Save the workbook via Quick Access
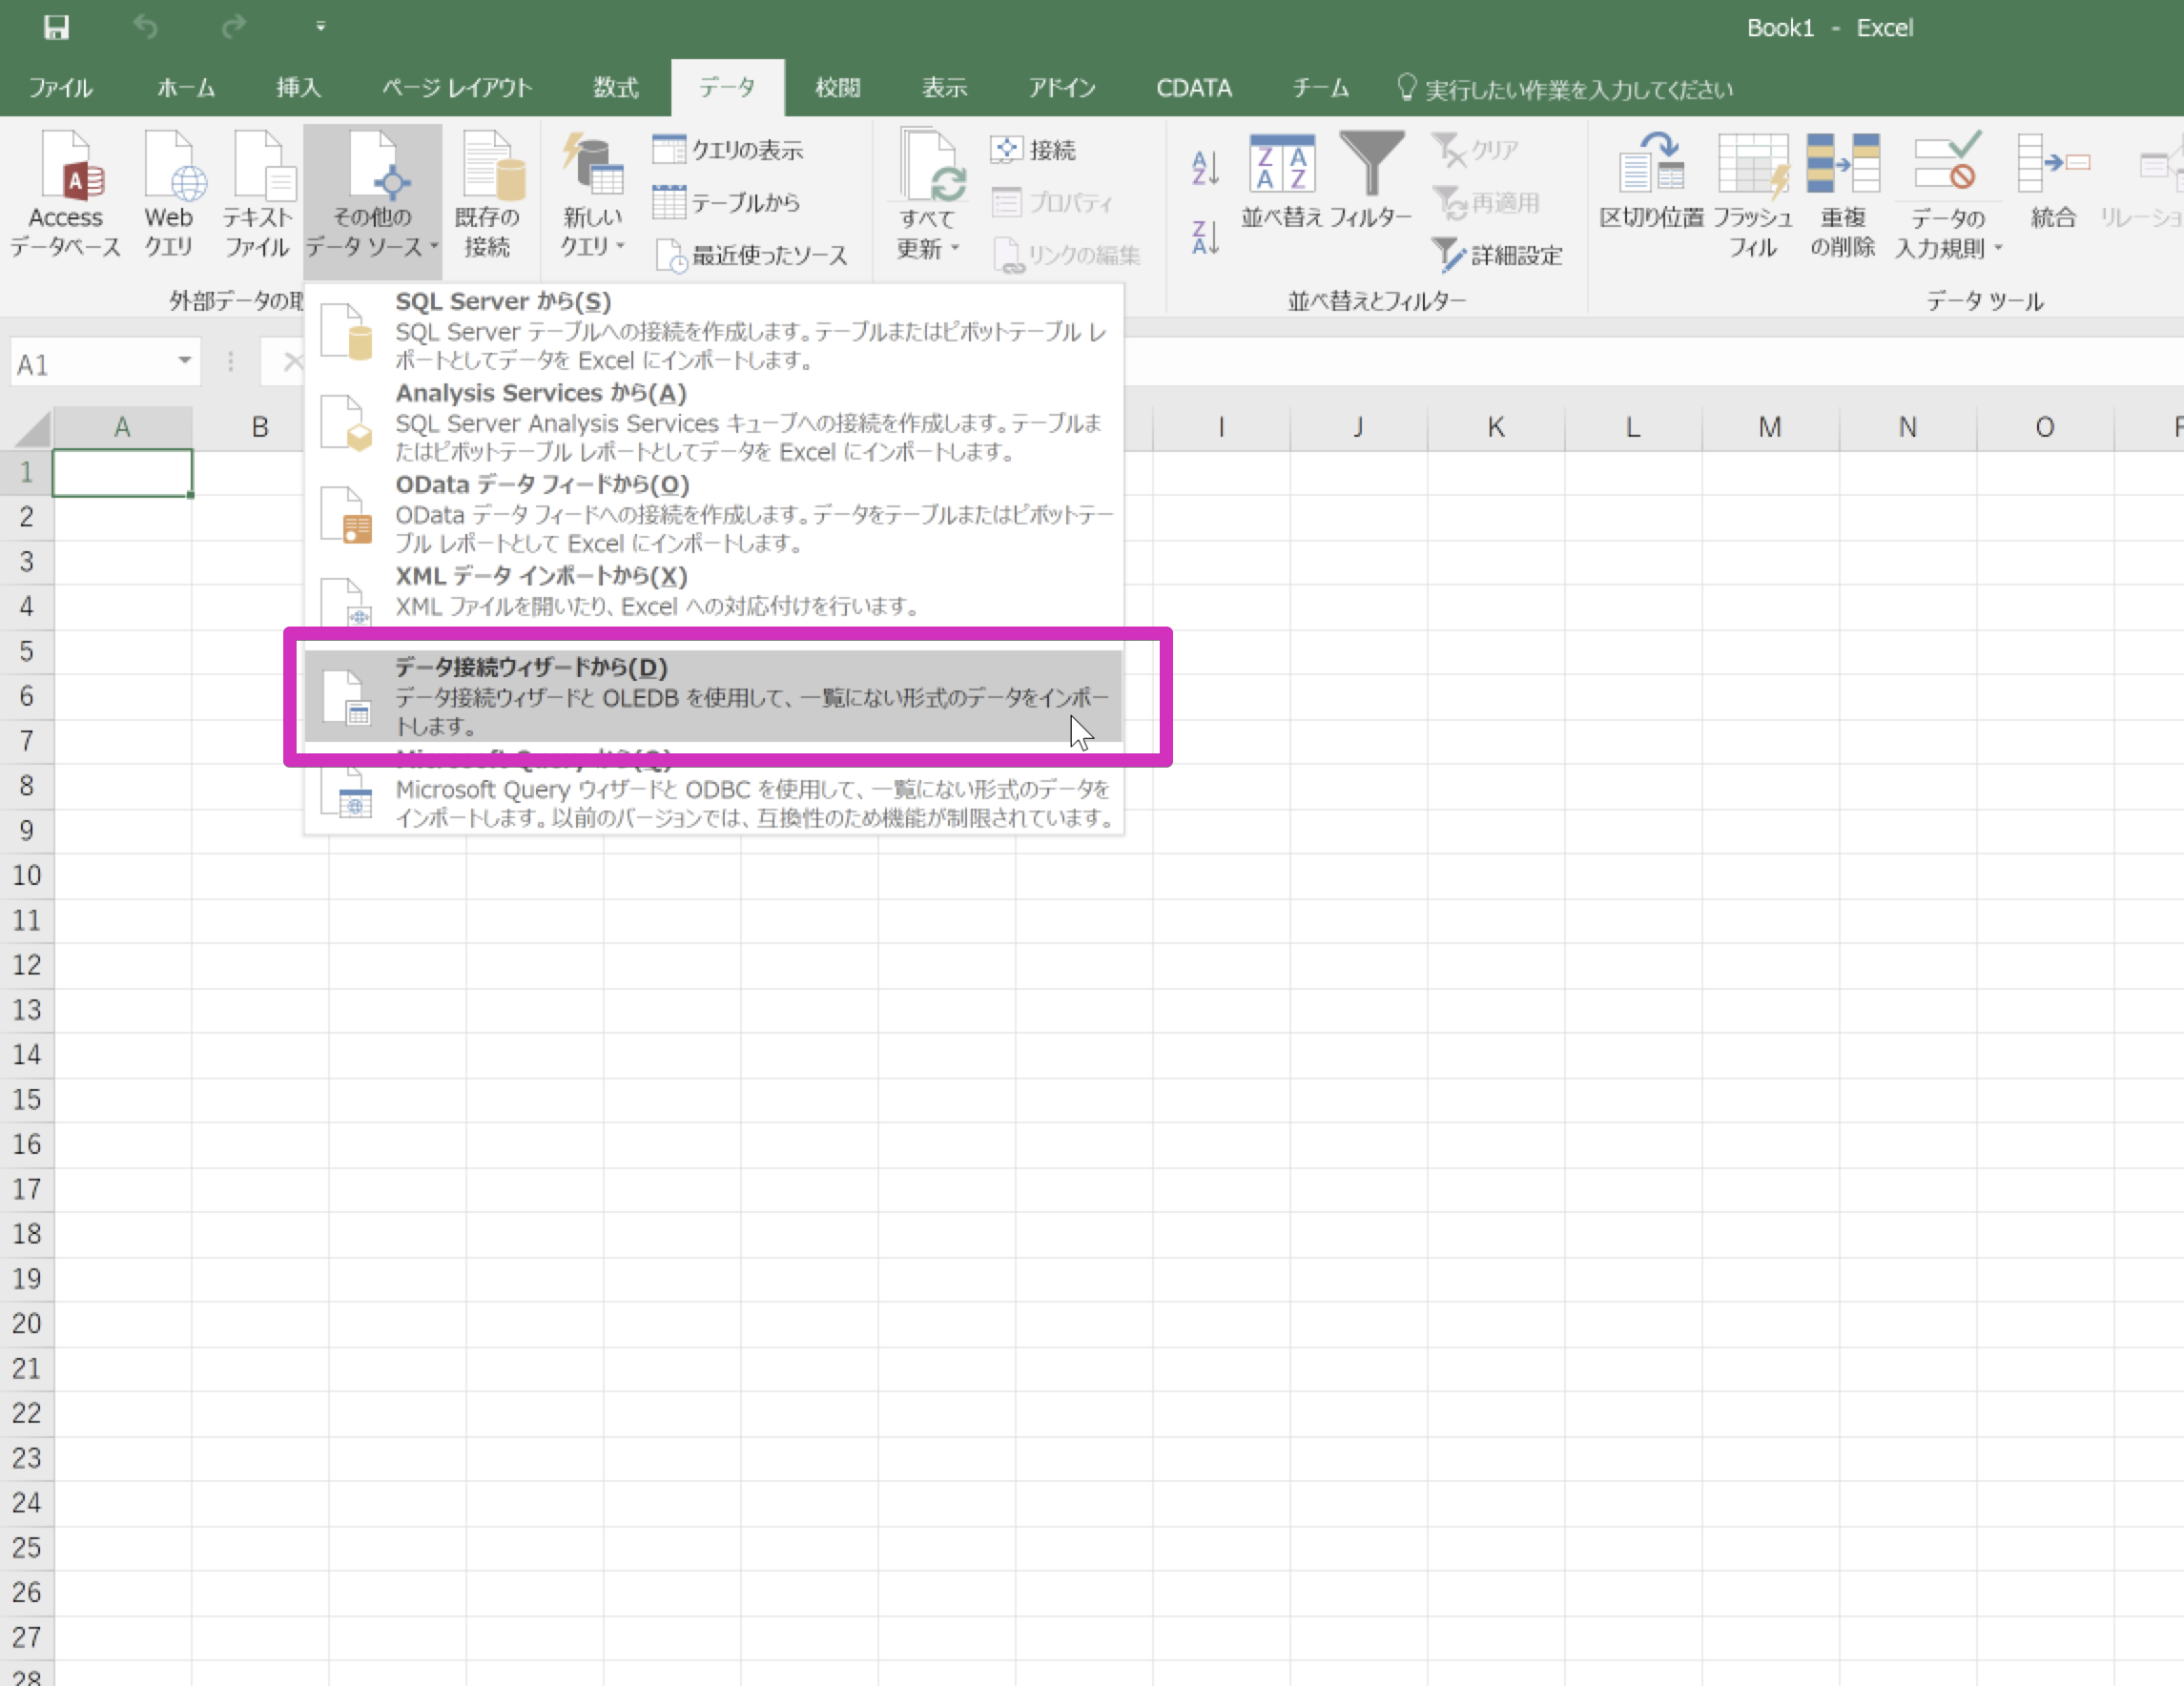2184x1686 pixels. [x=56, y=27]
